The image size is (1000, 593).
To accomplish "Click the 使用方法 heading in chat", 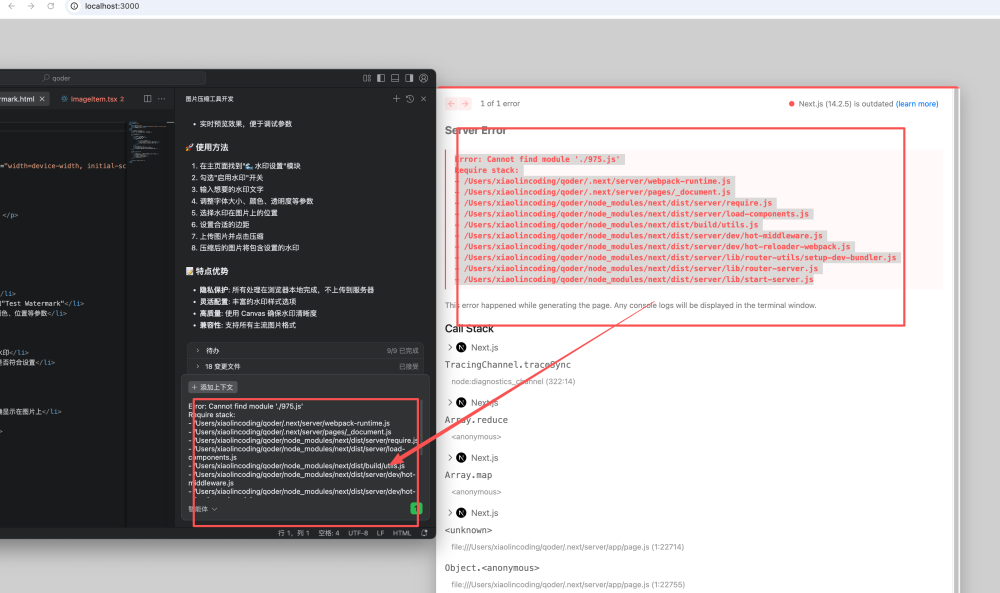I will (x=212, y=147).
